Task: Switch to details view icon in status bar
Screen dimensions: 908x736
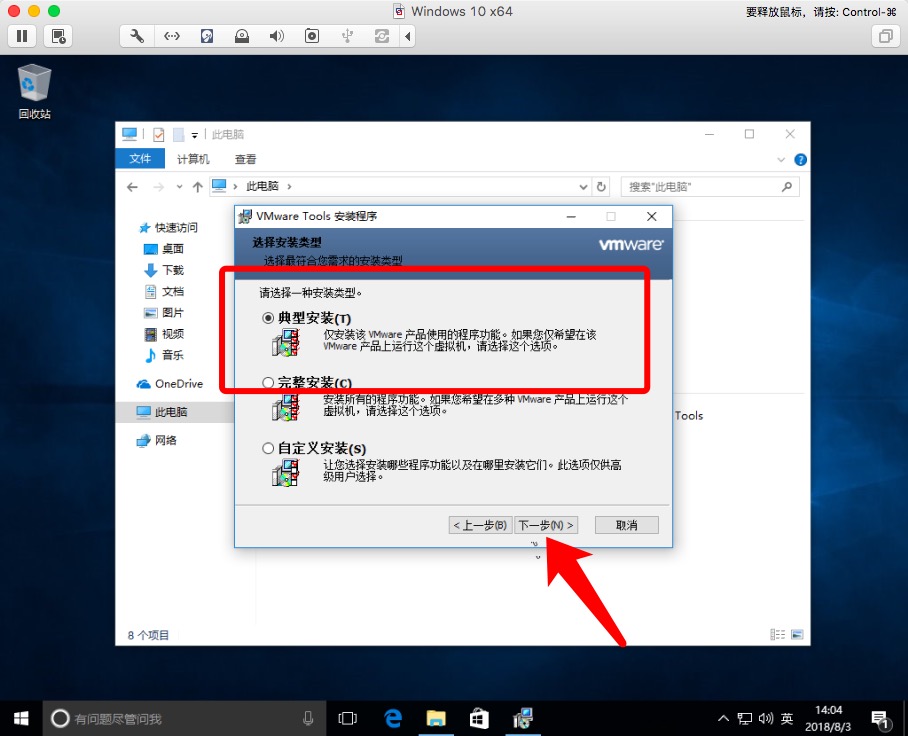Action: tap(778, 635)
